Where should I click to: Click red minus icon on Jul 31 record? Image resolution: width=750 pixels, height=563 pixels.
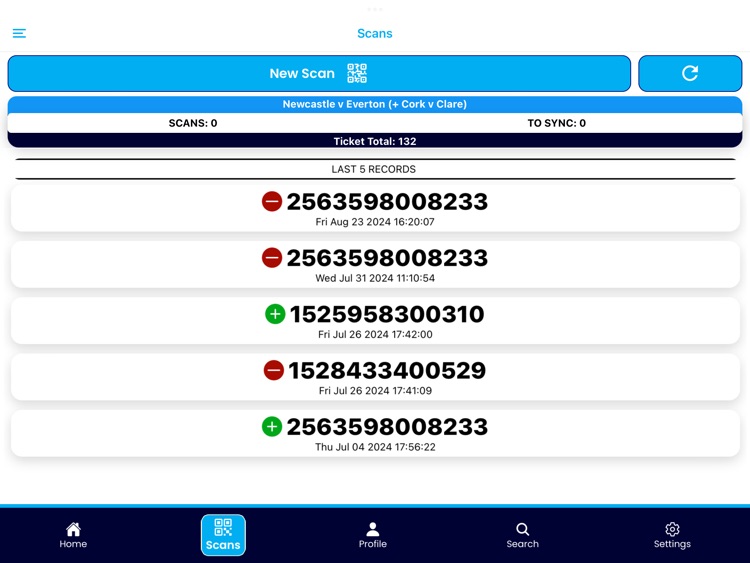272,258
